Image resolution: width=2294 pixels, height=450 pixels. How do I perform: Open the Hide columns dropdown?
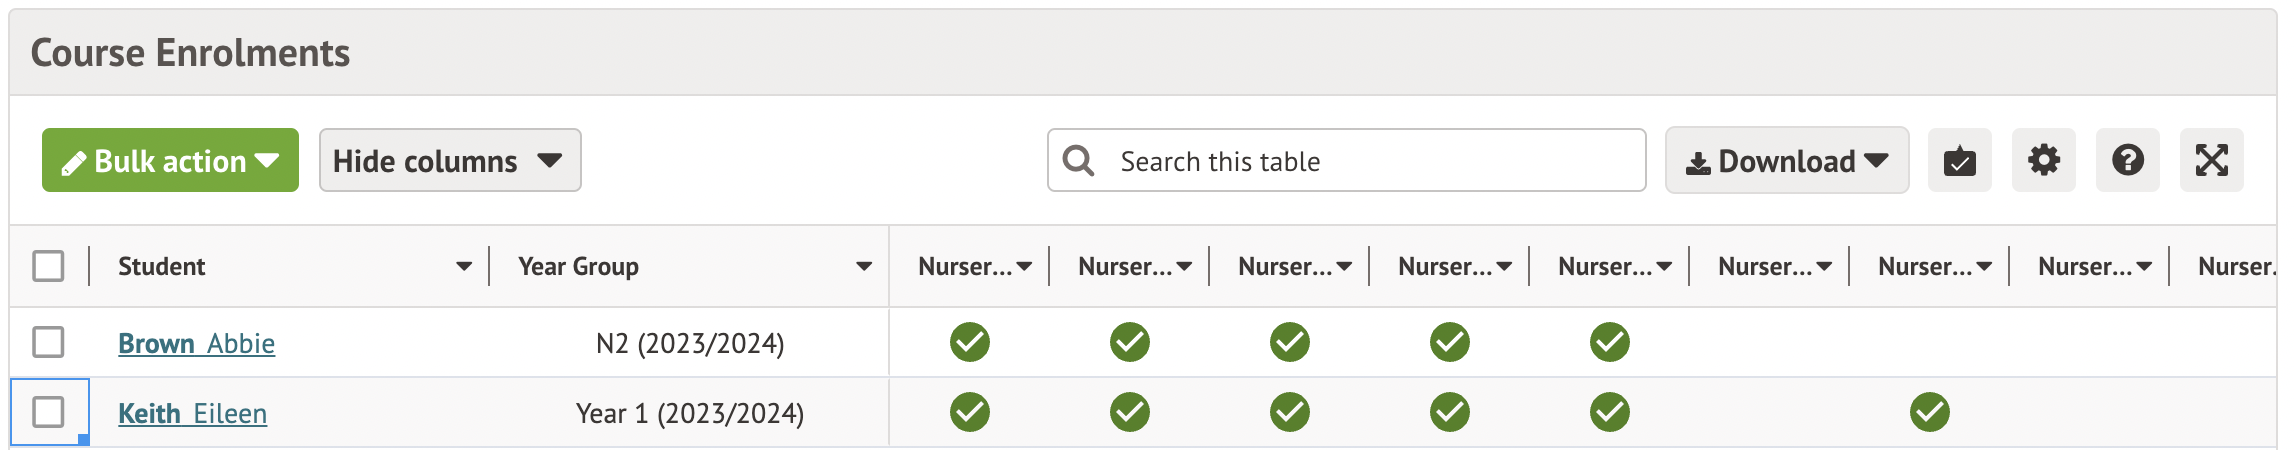pyautogui.click(x=450, y=160)
